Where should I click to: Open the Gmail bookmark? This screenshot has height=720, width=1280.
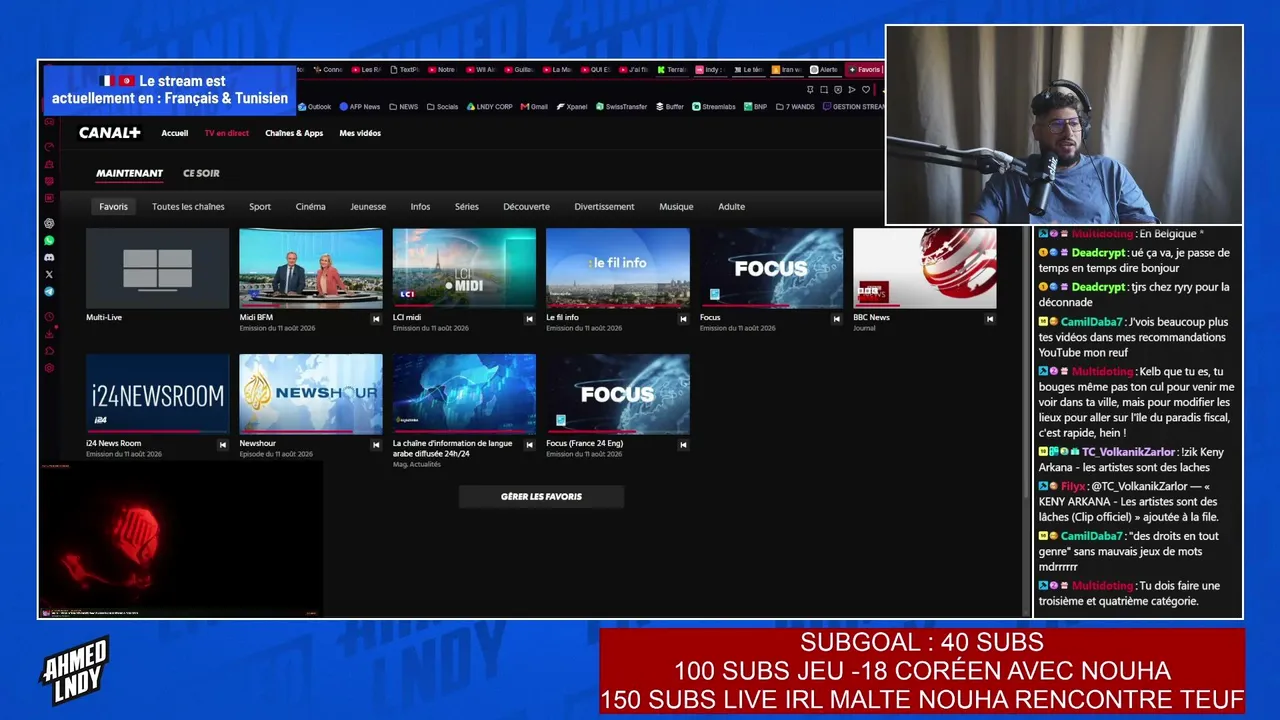click(x=534, y=107)
